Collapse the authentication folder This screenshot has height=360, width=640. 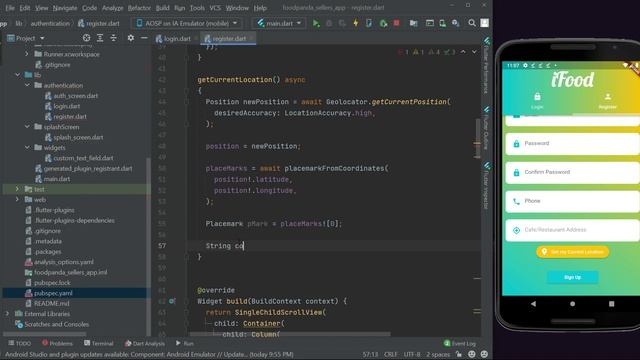pos(27,85)
